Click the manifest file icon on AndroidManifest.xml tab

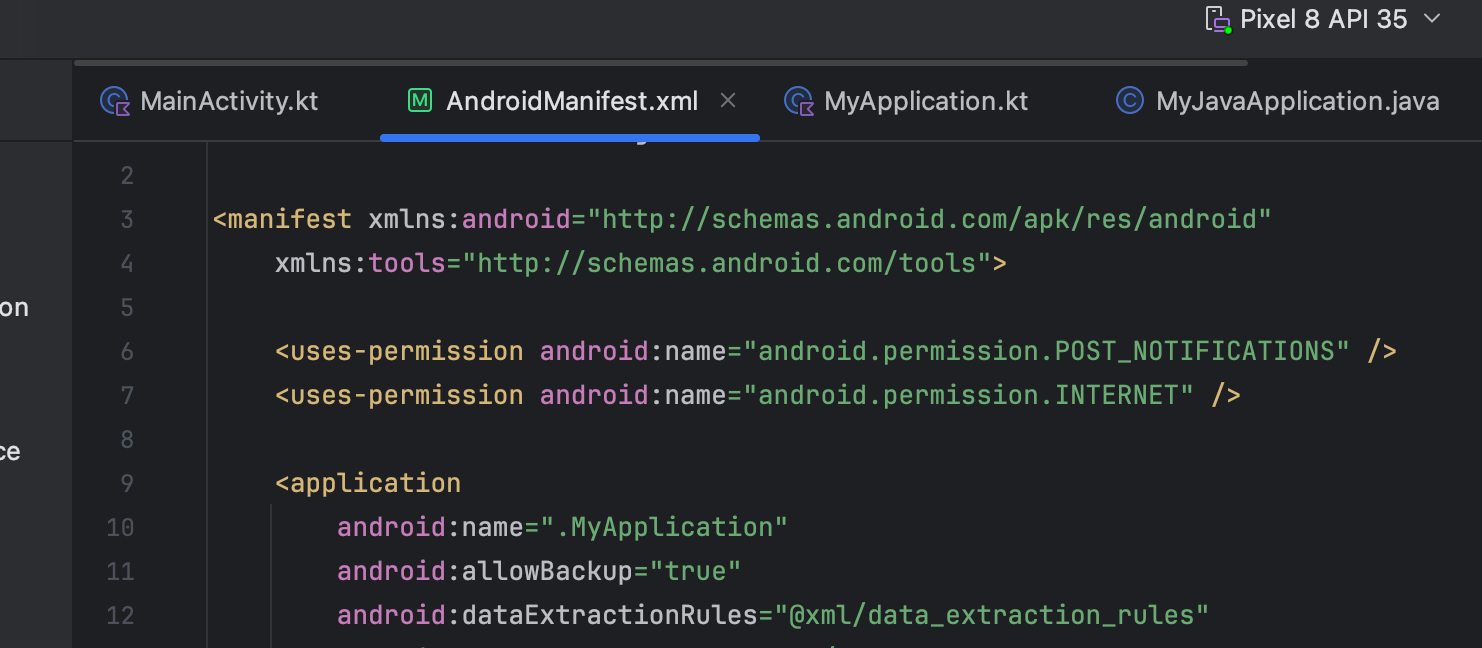coord(420,101)
